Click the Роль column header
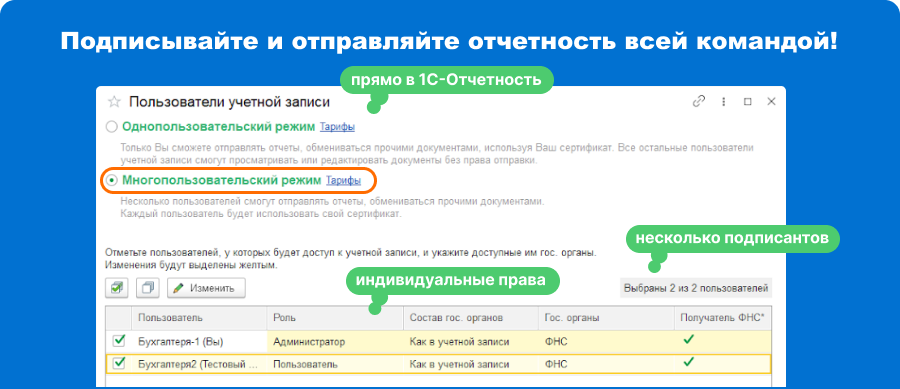The image size is (900, 389). click(x=335, y=317)
